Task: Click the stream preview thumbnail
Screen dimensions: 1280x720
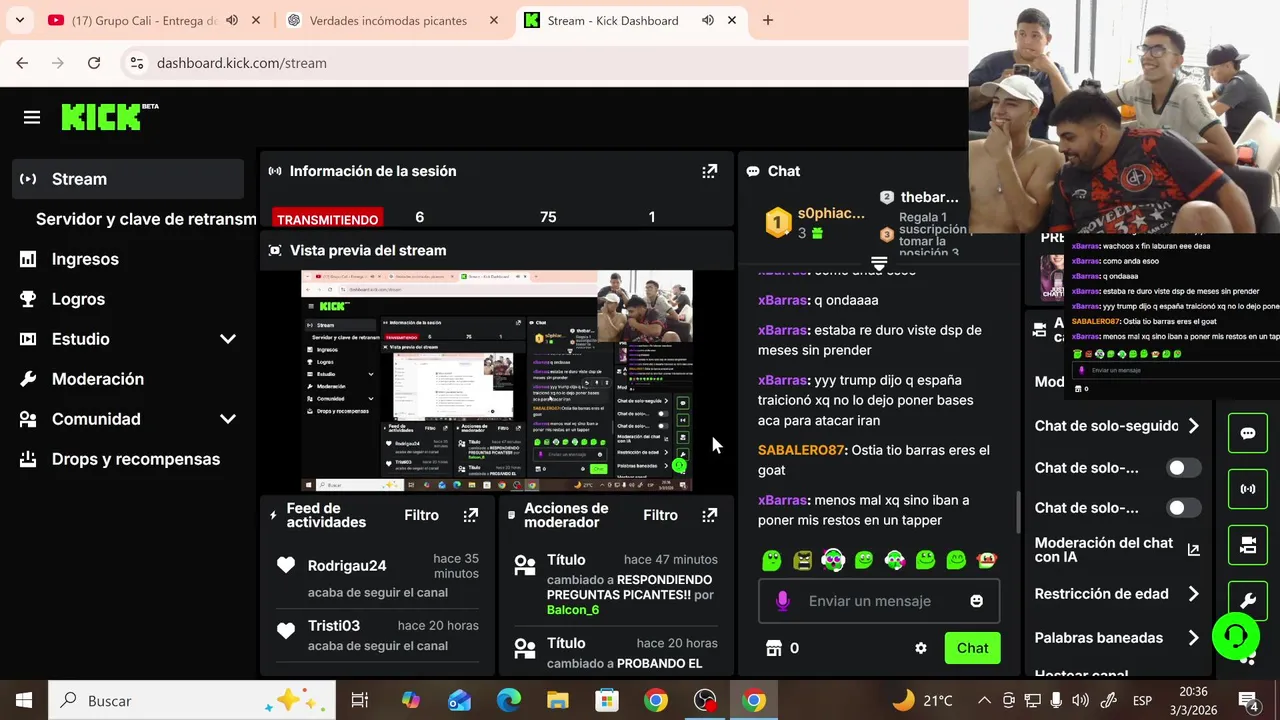Action: point(497,381)
